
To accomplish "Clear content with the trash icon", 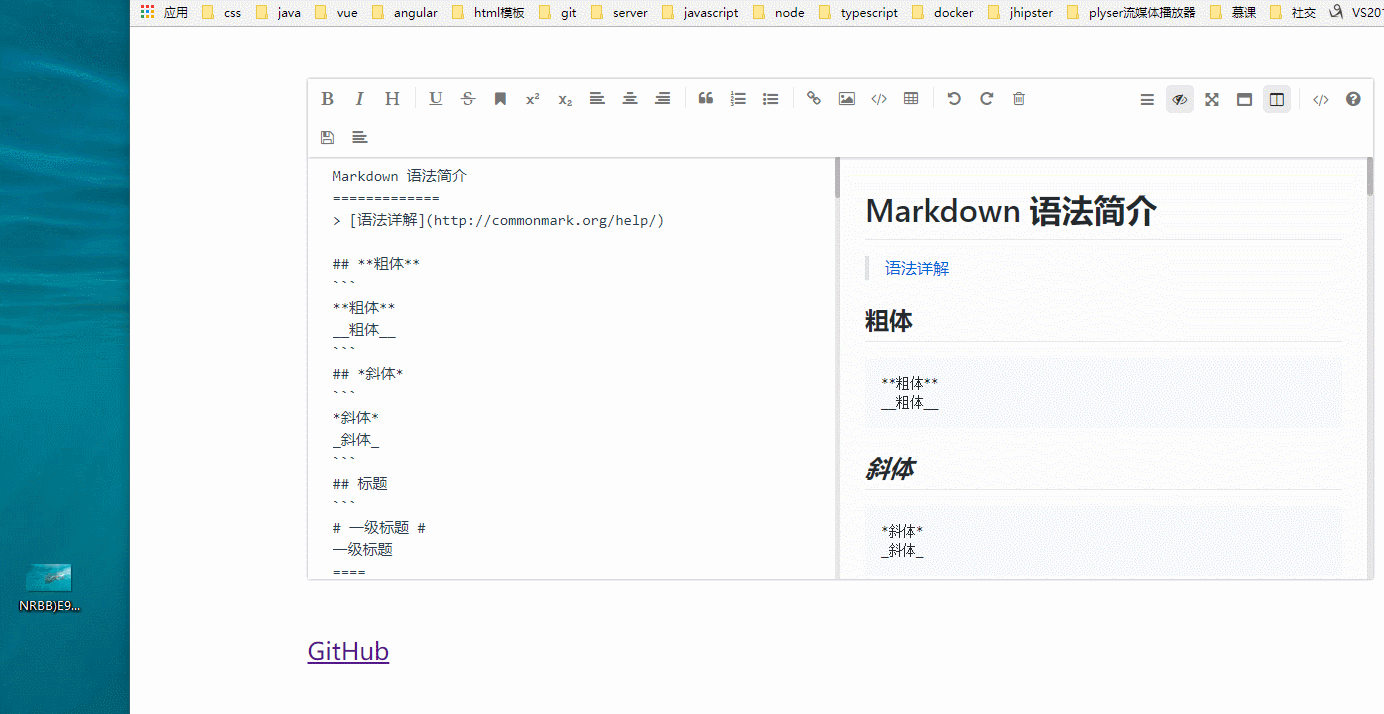I will point(1019,99).
